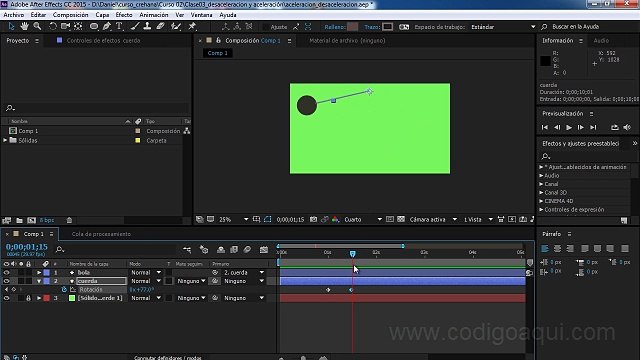The image size is (640, 360).
Task: Open the Graph Editor icon in timeline
Action: pyautogui.click(x=264, y=249)
